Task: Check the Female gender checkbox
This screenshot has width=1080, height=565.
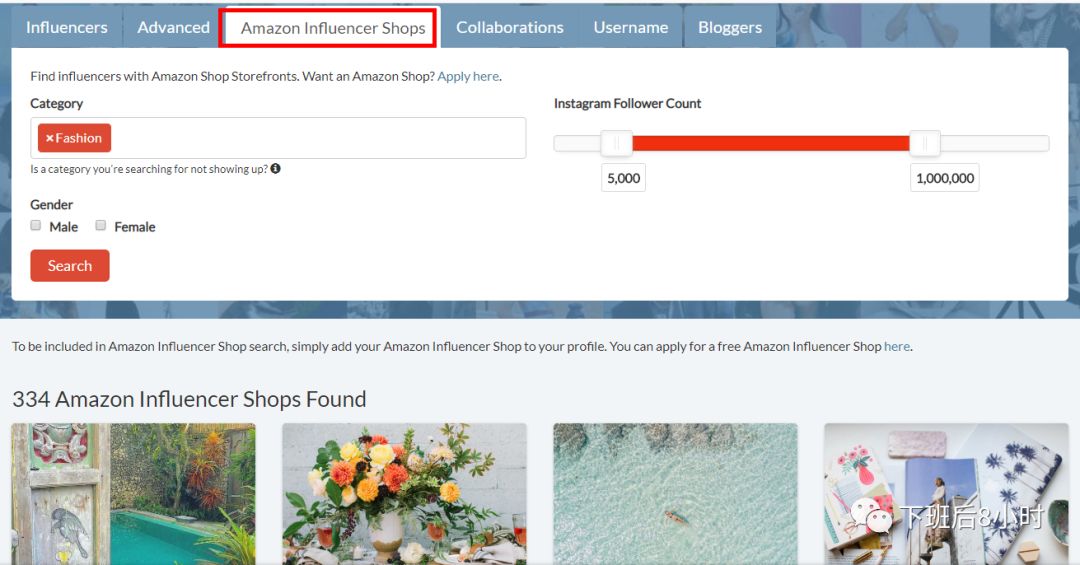Action: (101, 225)
